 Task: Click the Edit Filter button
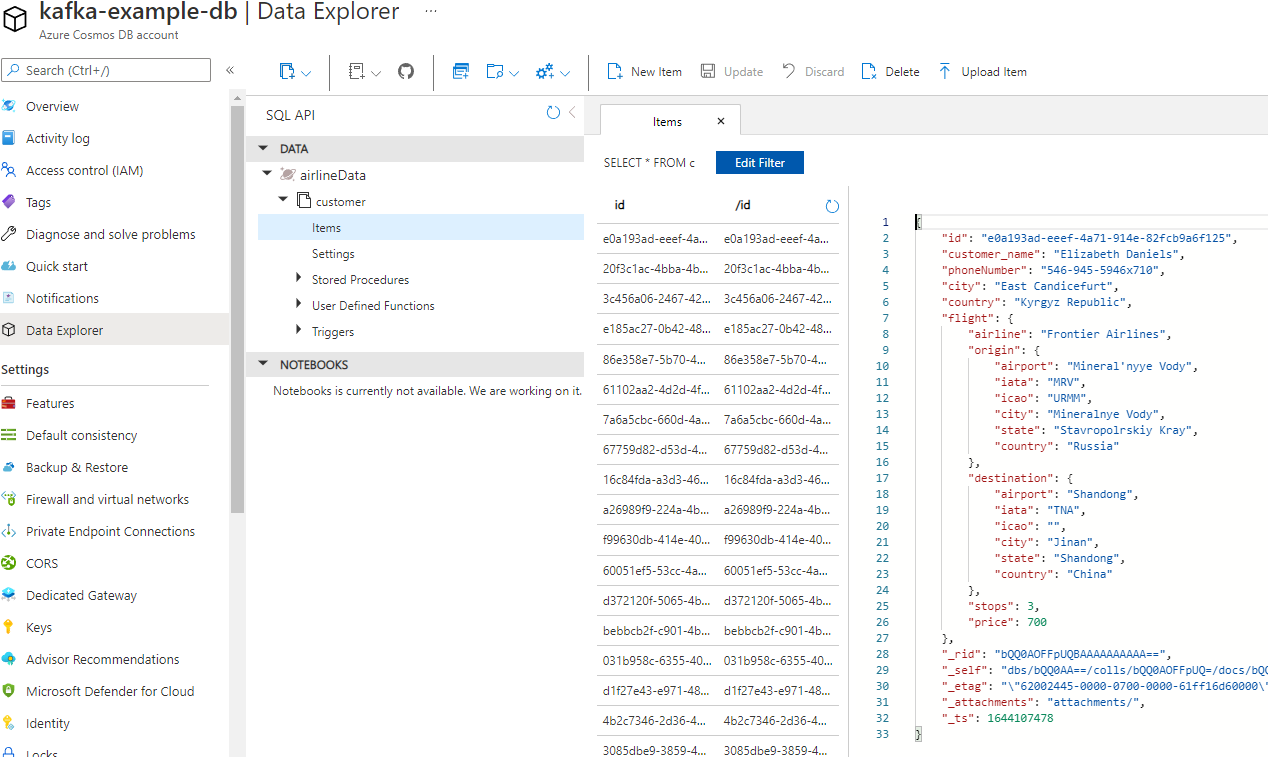(760, 163)
